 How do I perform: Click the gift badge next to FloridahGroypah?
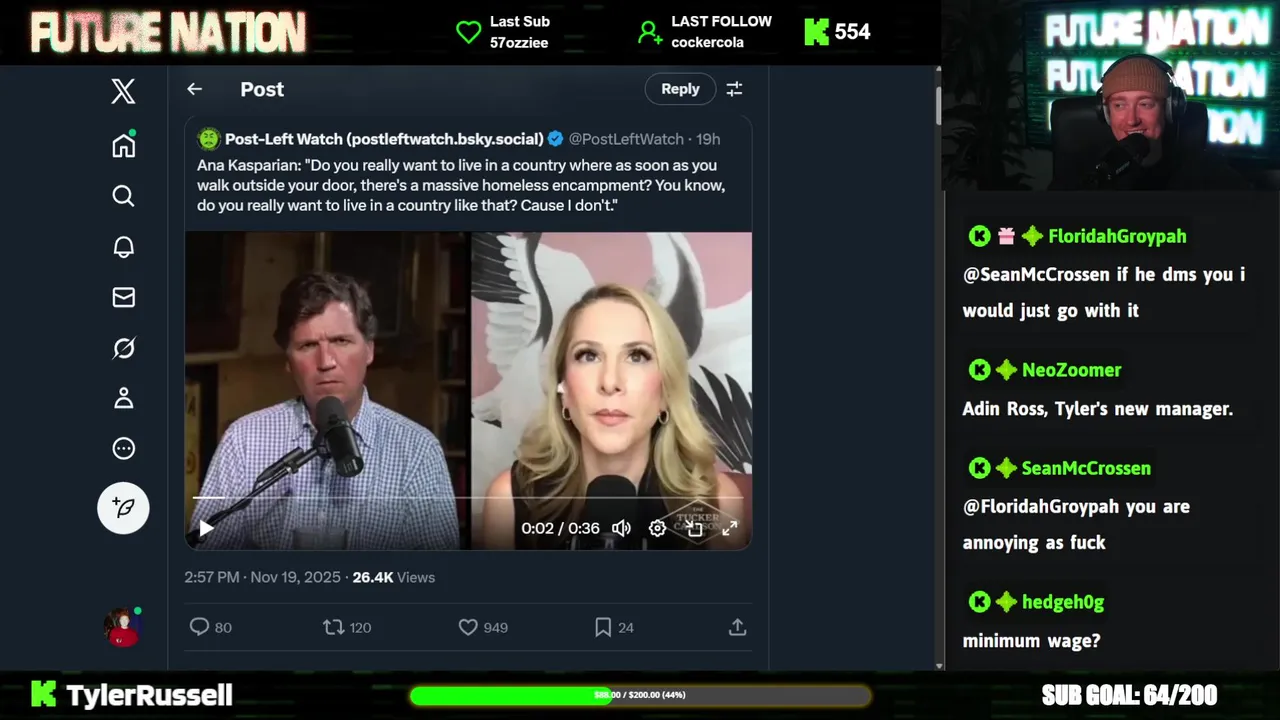pos(1005,236)
